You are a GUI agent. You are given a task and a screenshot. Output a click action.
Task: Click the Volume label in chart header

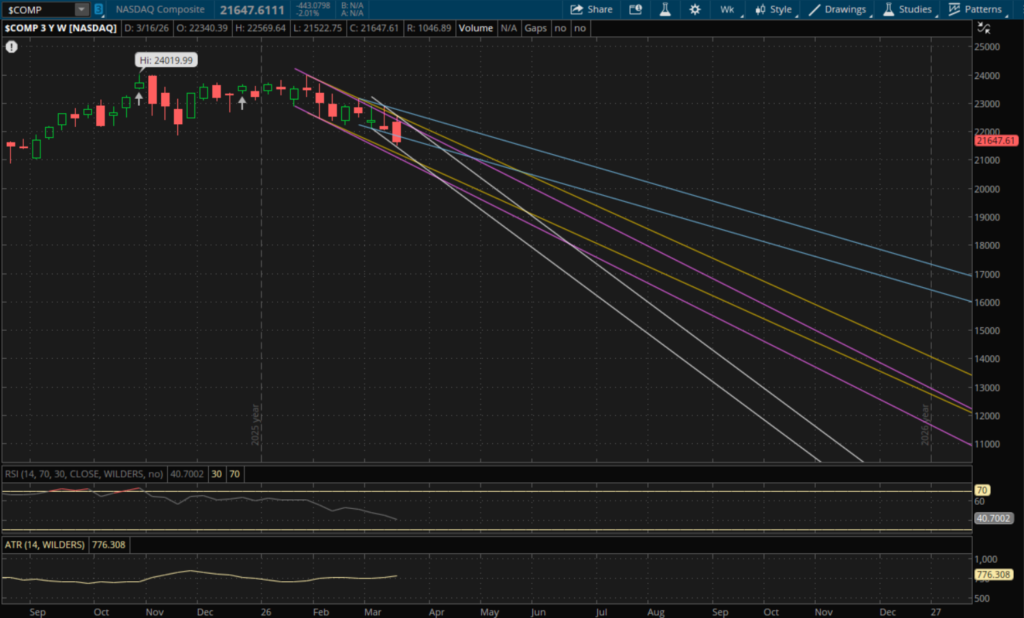pyautogui.click(x=475, y=28)
